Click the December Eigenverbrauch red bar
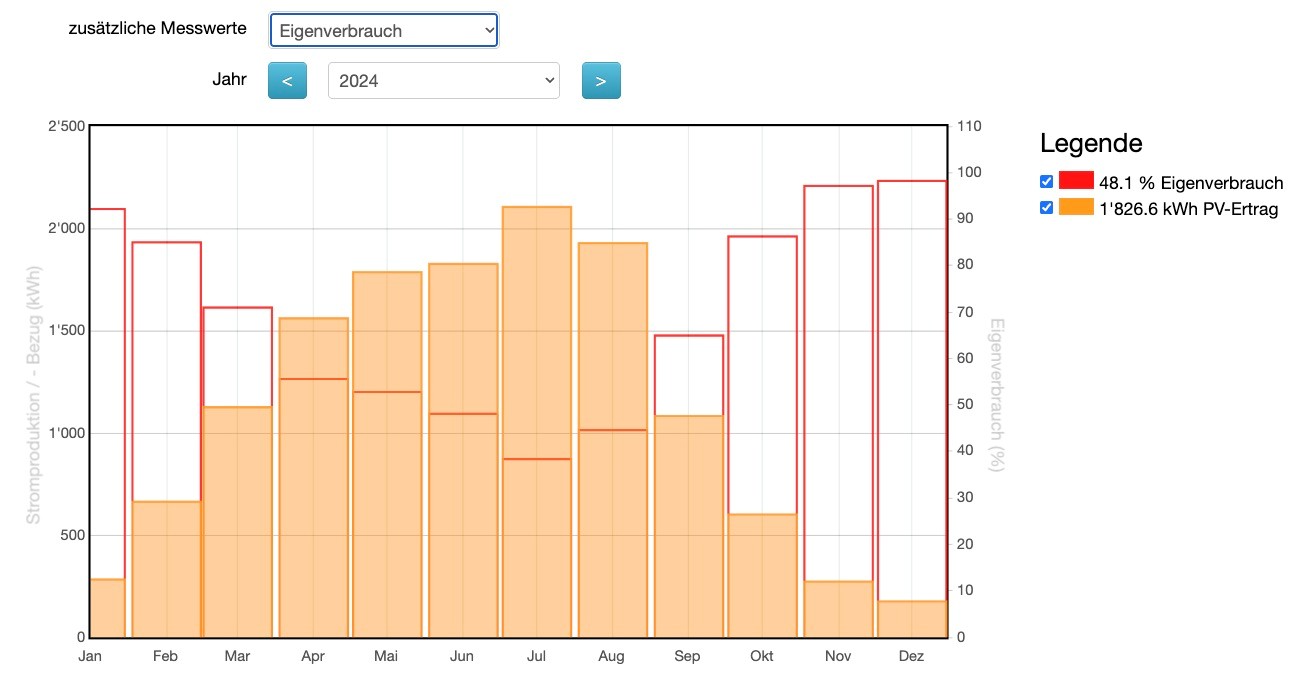 (x=912, y=390)
